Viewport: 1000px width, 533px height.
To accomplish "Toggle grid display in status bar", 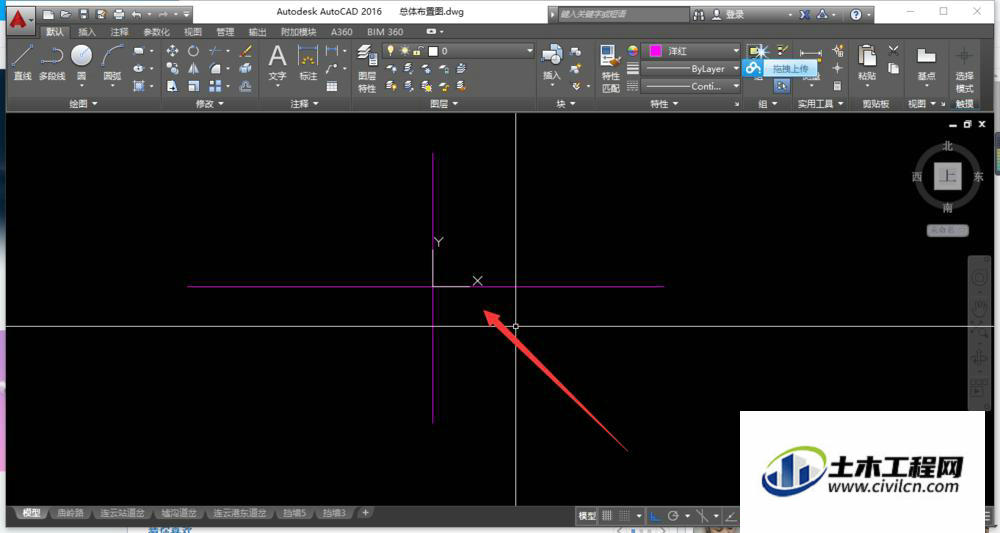I will (x=607, y=515).
